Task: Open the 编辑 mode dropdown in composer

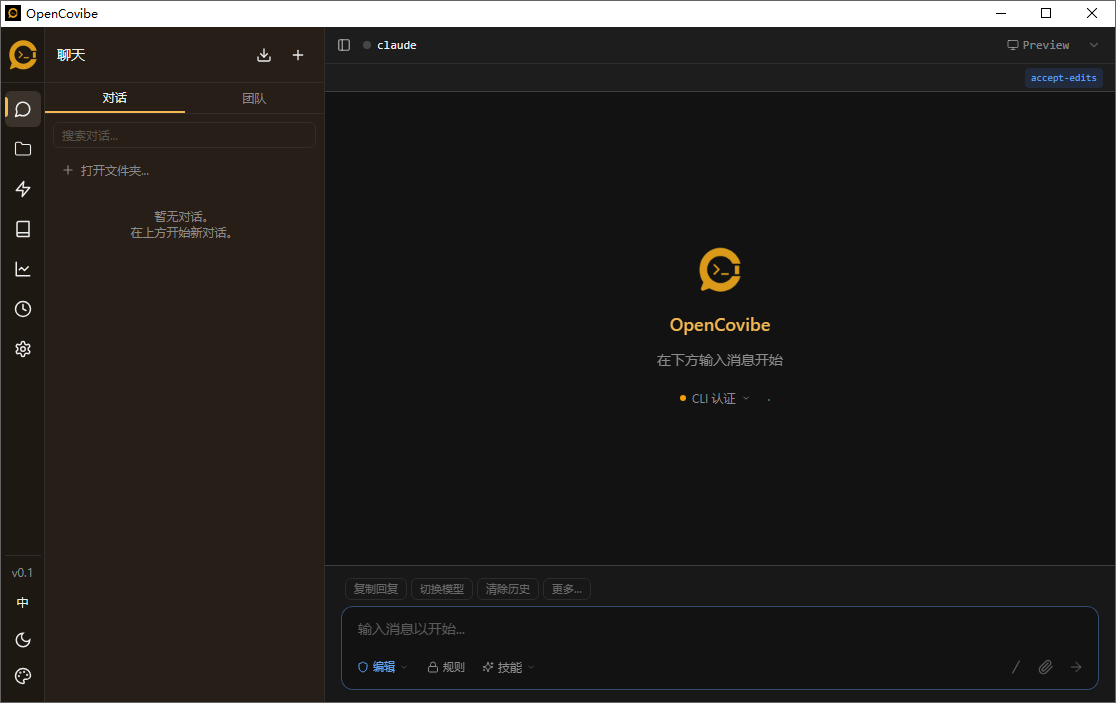Action: coord(381,667)
